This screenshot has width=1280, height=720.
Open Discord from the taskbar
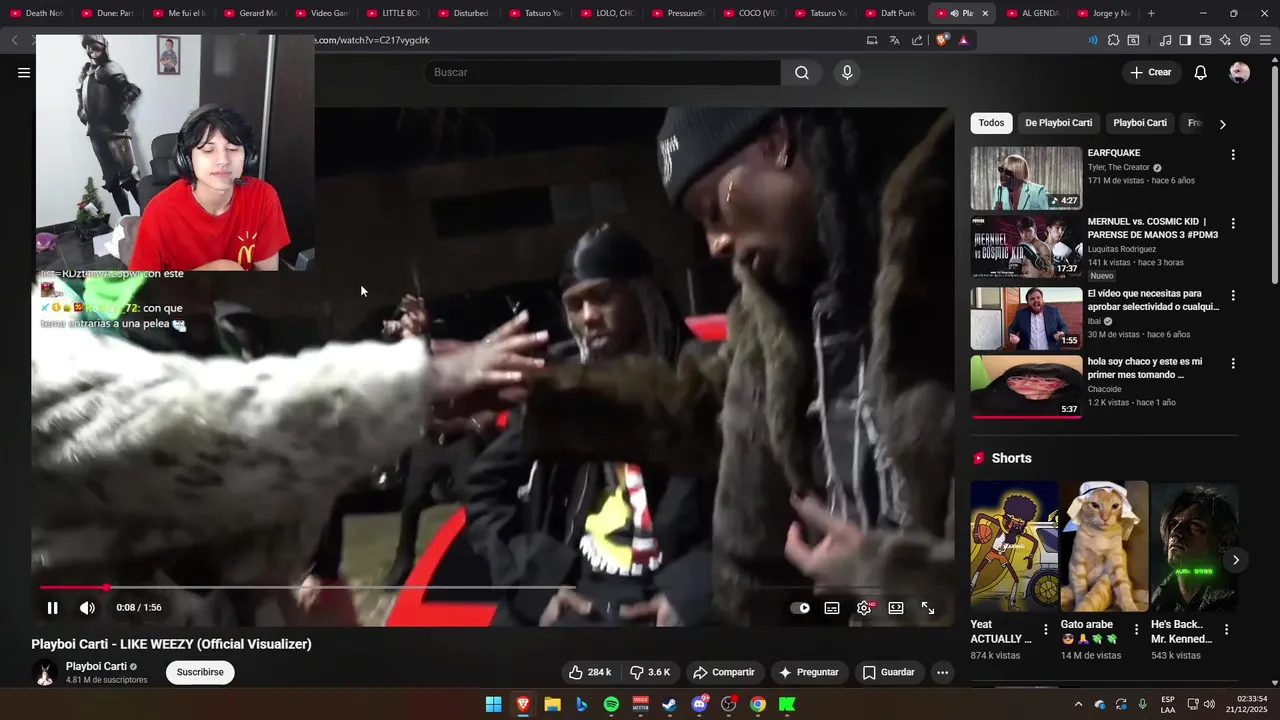coord(699,704)
